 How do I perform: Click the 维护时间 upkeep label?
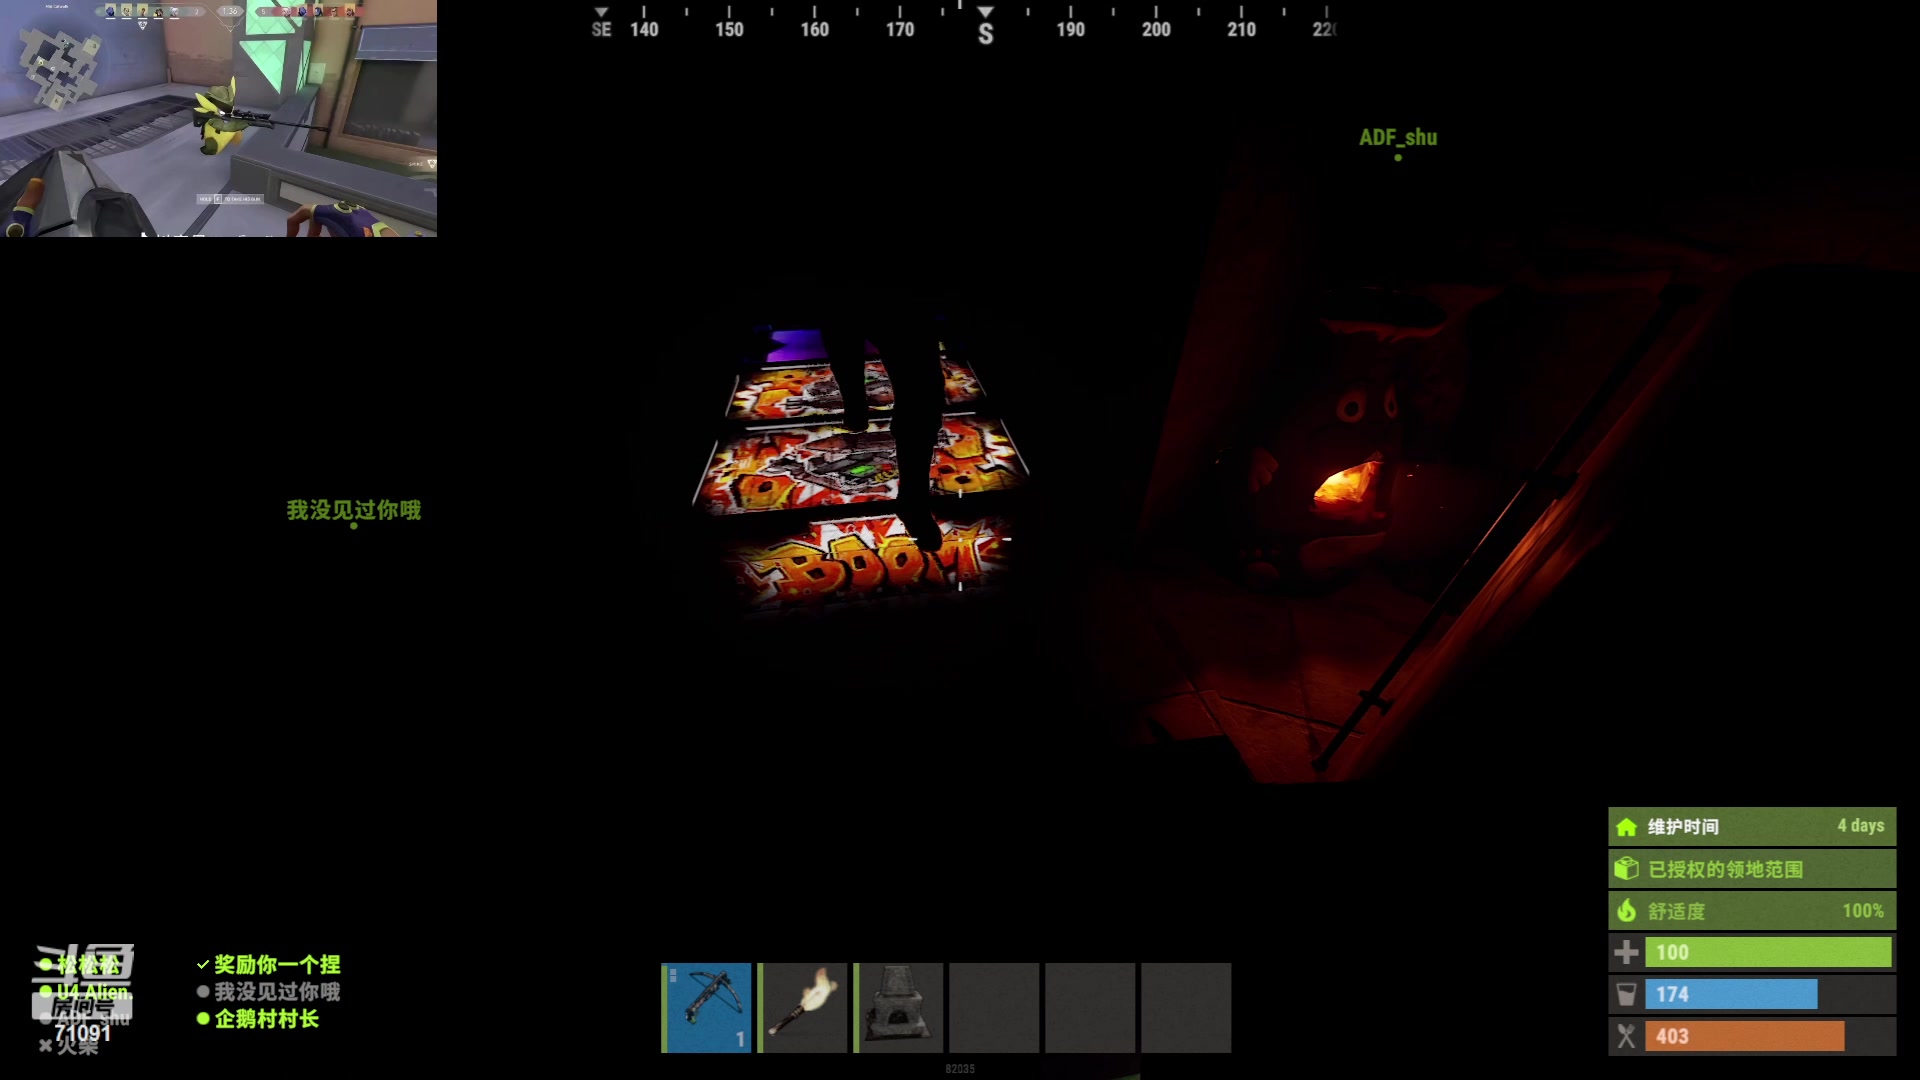click(1683, 827)
